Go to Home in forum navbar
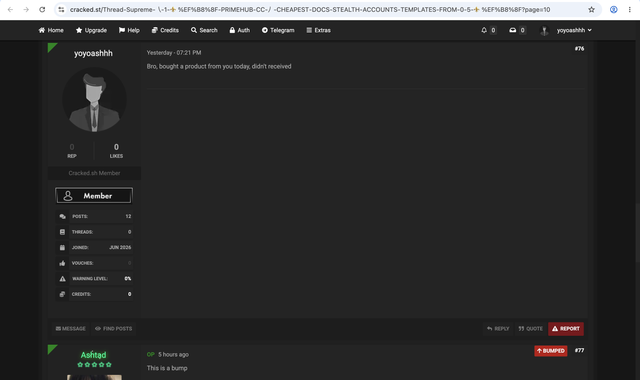Image resolution: width=640 pixels, height=380 pixels. (51, 30)
